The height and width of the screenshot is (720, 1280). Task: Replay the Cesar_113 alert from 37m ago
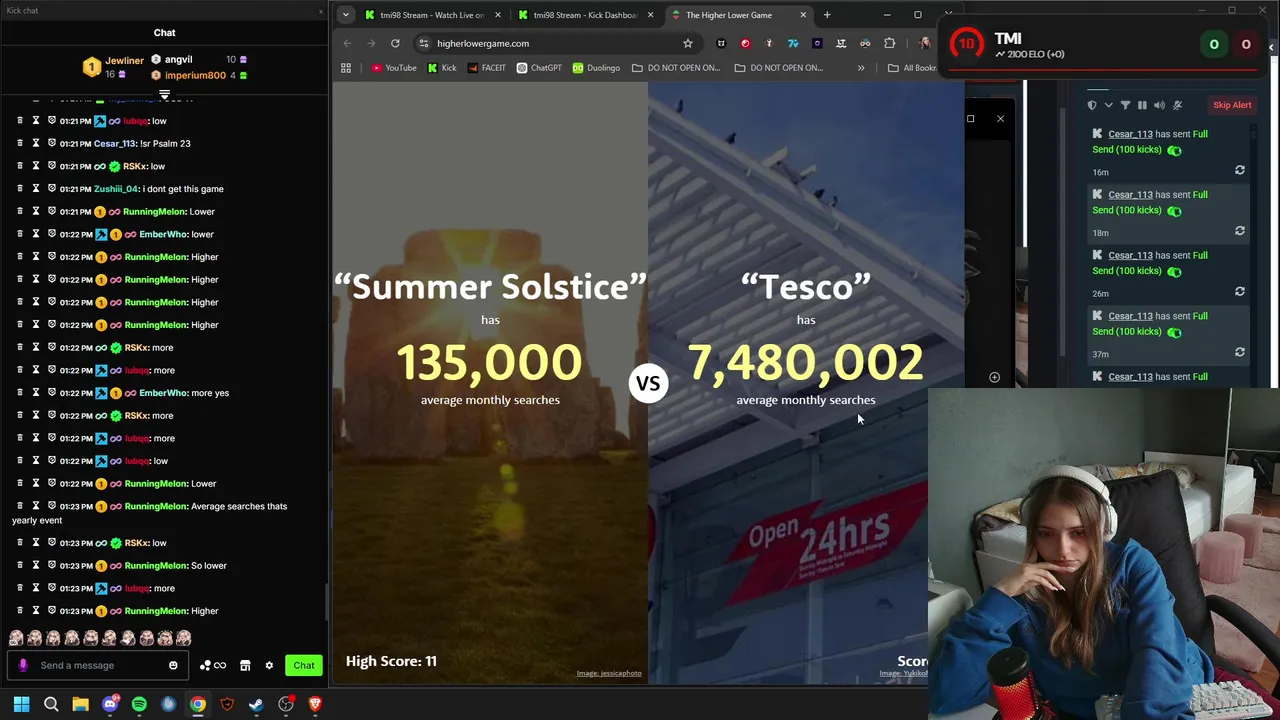[1240, 352]
